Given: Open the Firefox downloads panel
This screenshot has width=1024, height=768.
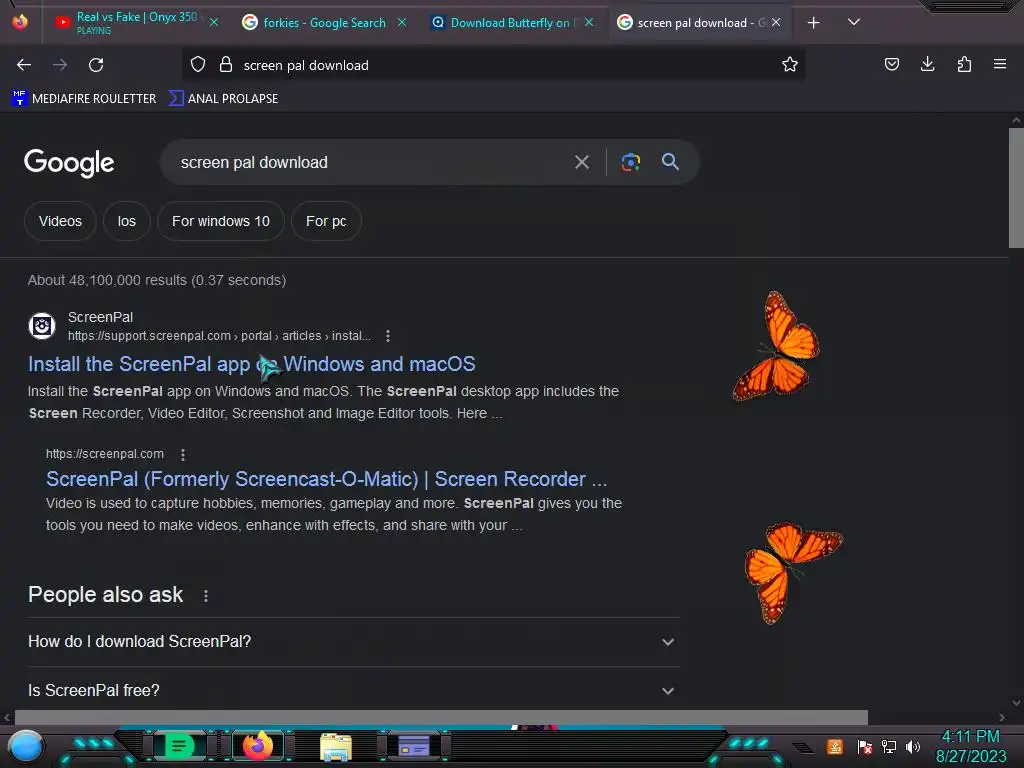Looking at the screenshot, I should pos(927,65).
